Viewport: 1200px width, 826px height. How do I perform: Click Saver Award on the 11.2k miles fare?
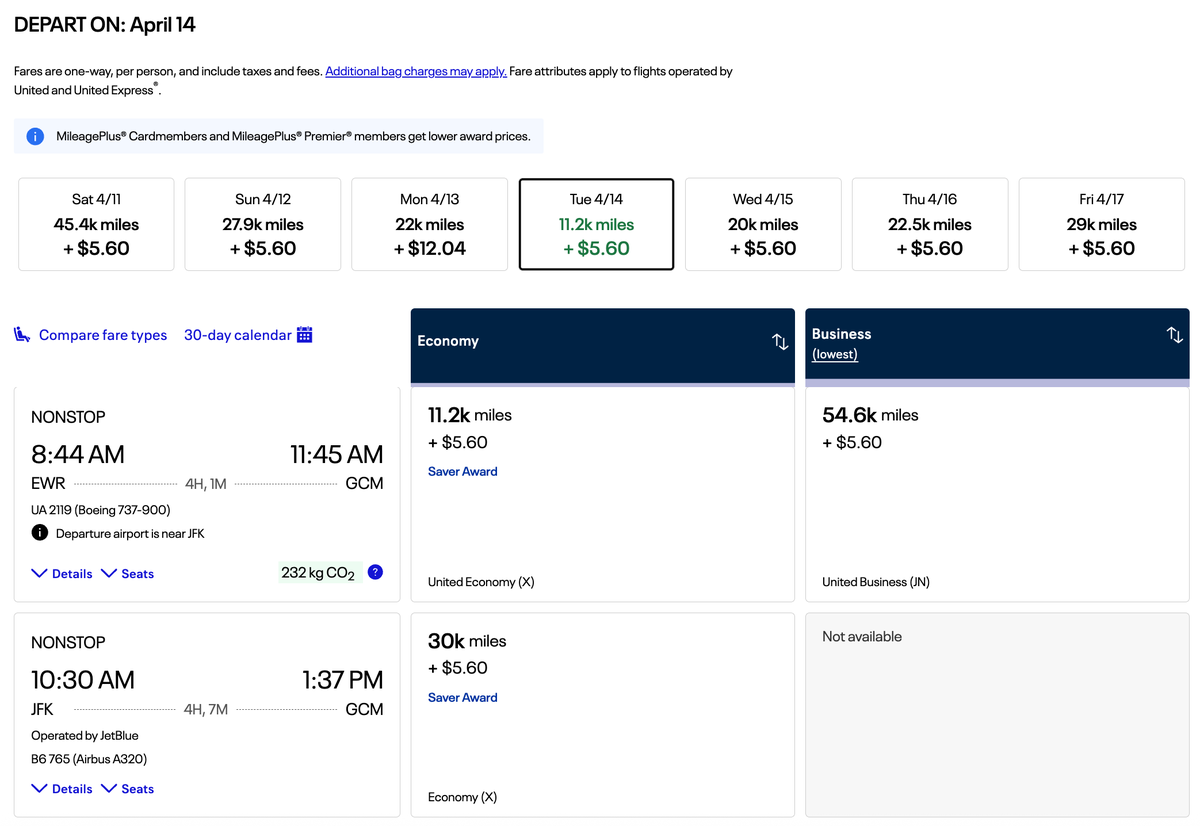(462, 470)
